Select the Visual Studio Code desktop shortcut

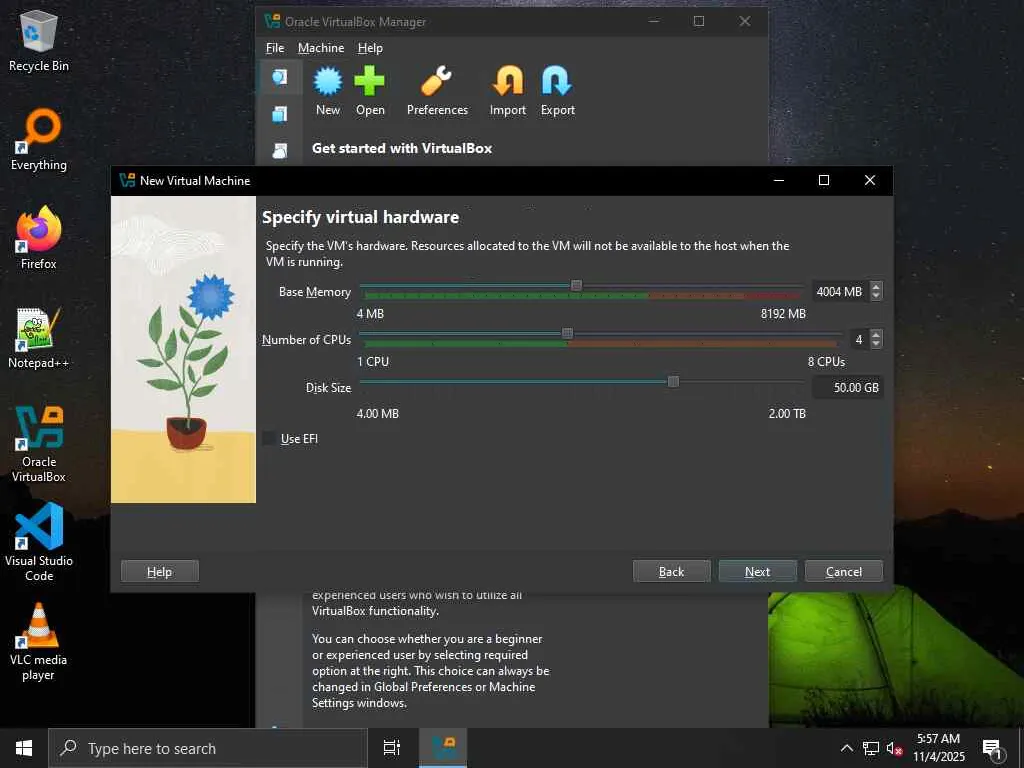(39, 542)
